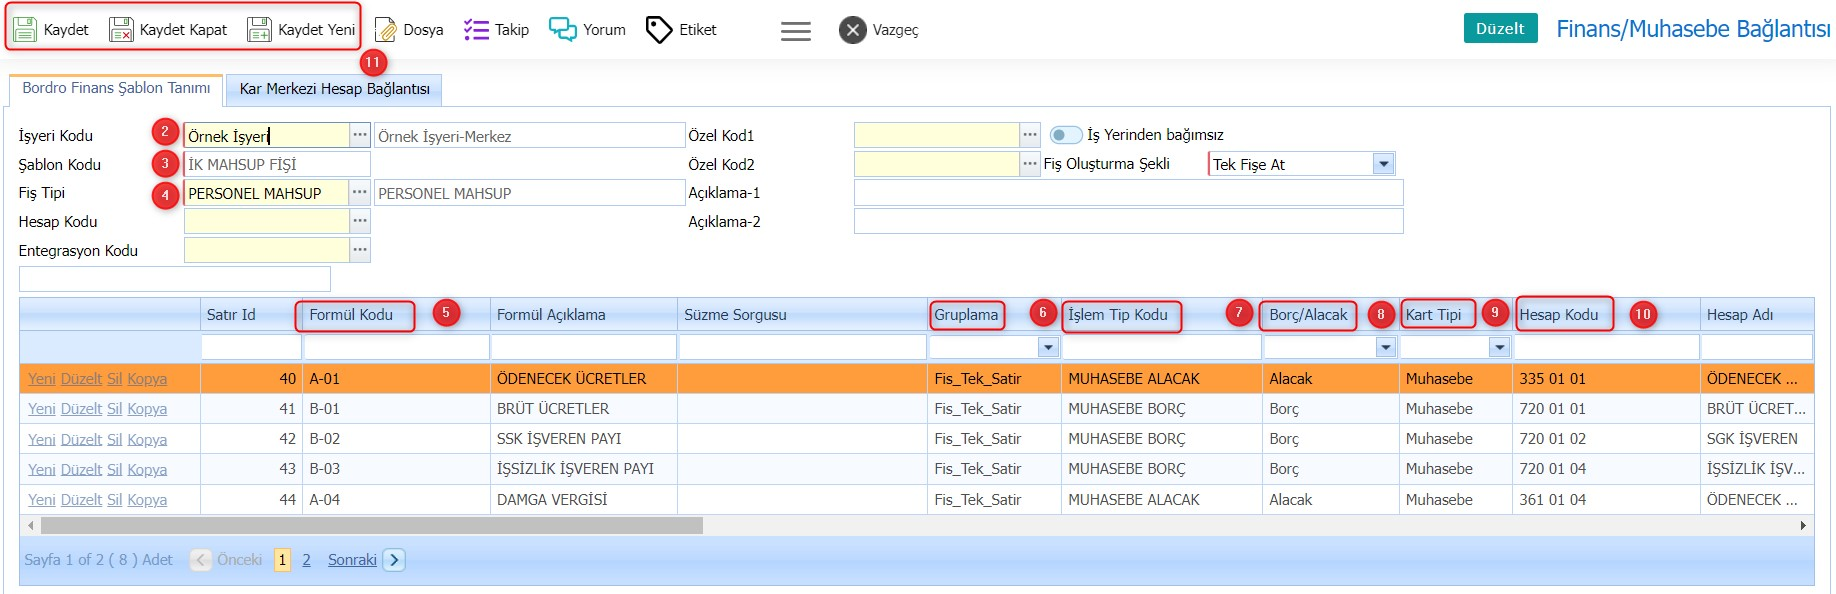Open lookup ellipsis for Özel Kod1
The image size is (1836, 594).
[x=1030, y=135]
